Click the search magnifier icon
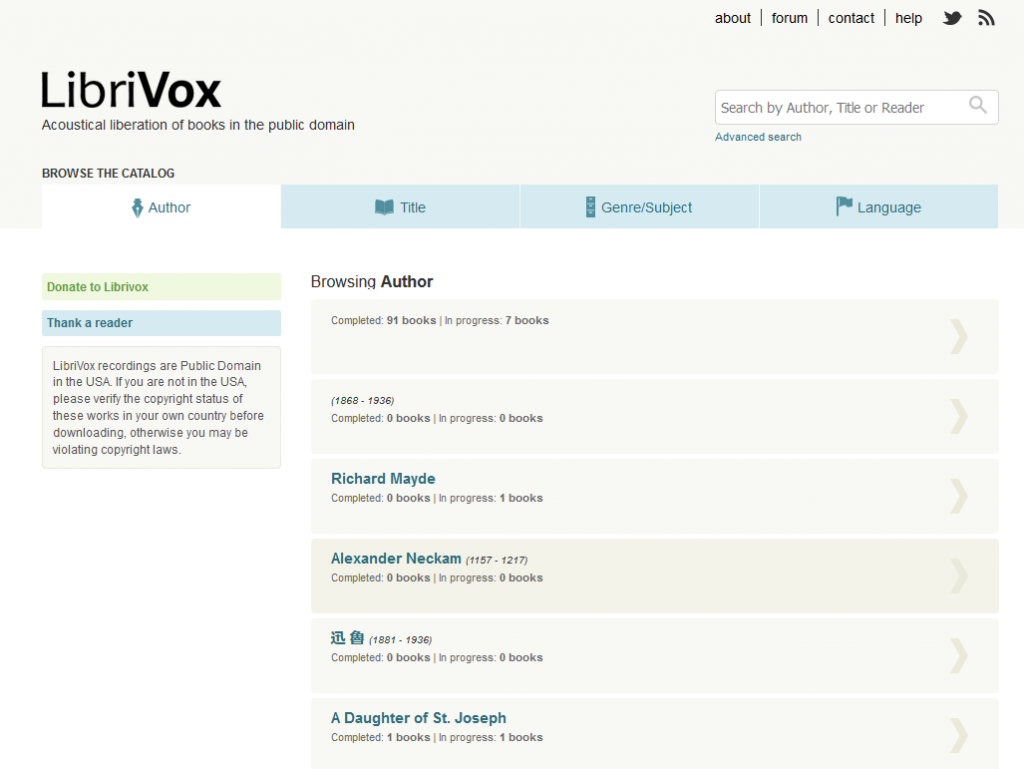 (x=978, y=104)
